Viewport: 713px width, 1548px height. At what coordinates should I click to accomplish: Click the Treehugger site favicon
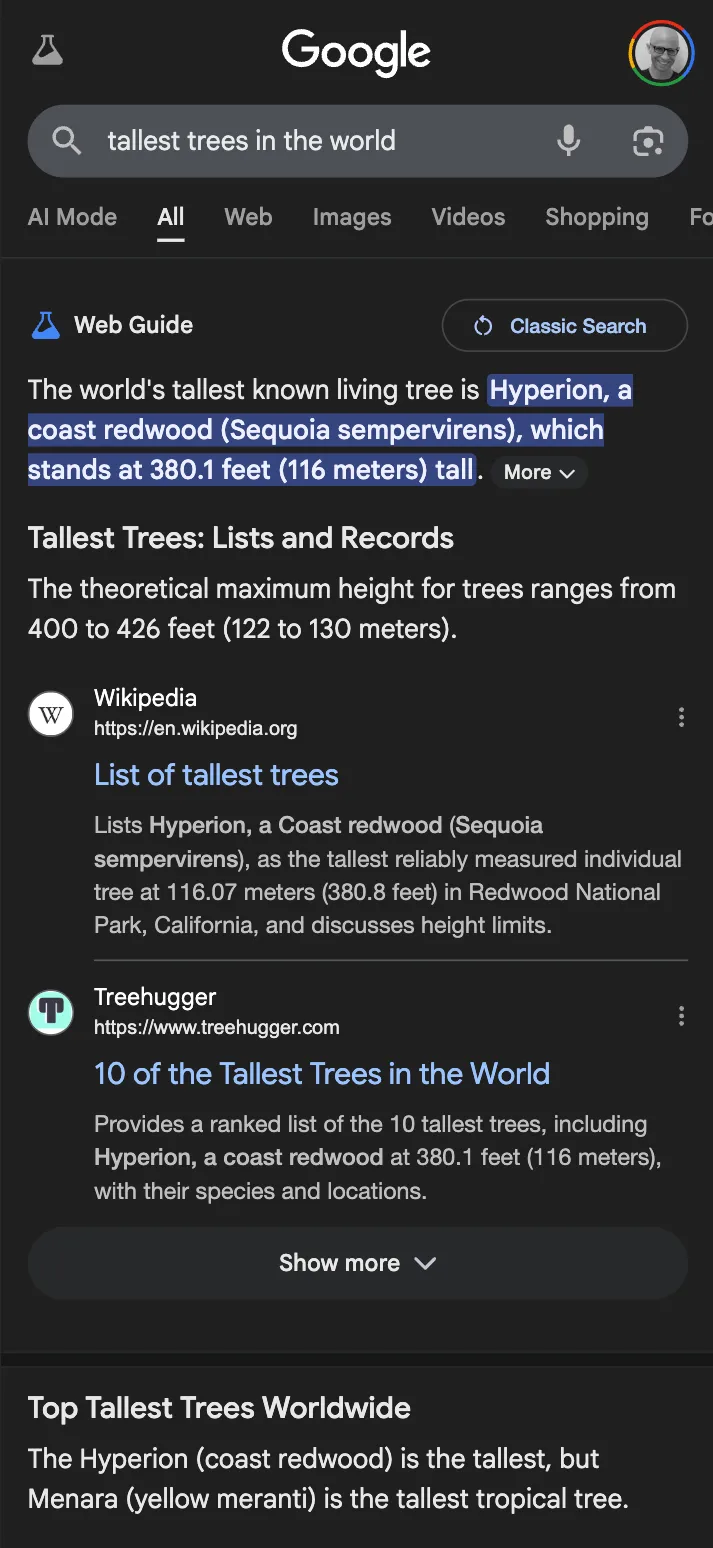click(51, 1012)
